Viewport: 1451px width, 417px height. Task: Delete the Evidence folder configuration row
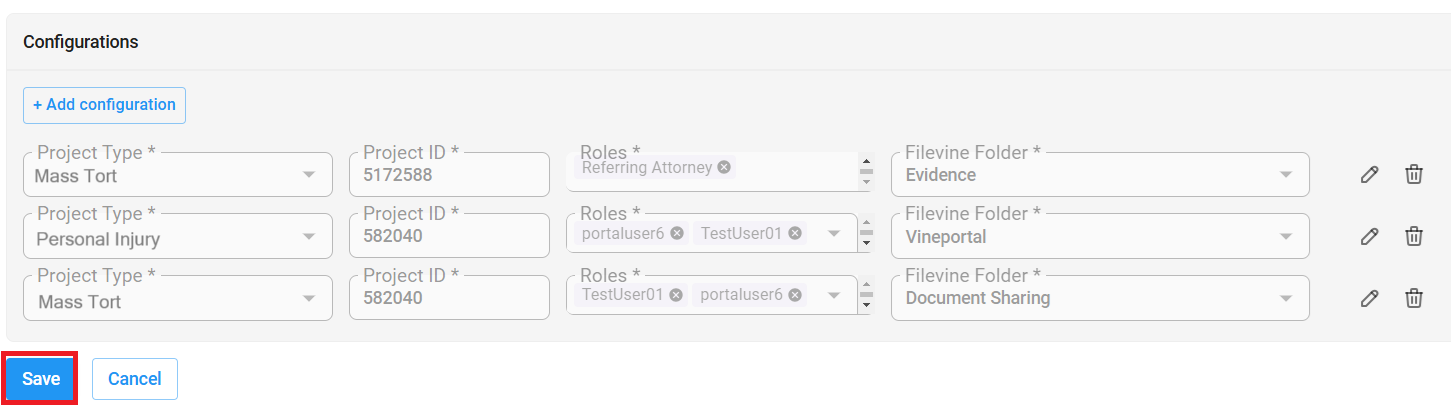click(1414, 175)
